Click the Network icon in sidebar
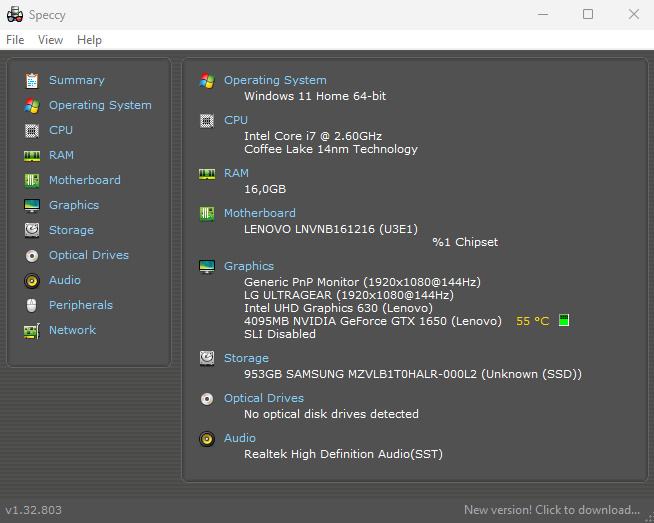This screenshot has width=654, height=523. coord(31,330)
